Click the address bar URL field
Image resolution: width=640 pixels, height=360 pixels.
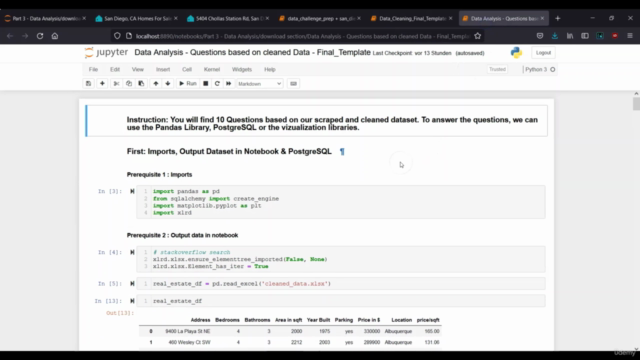[x=303, y=36]
